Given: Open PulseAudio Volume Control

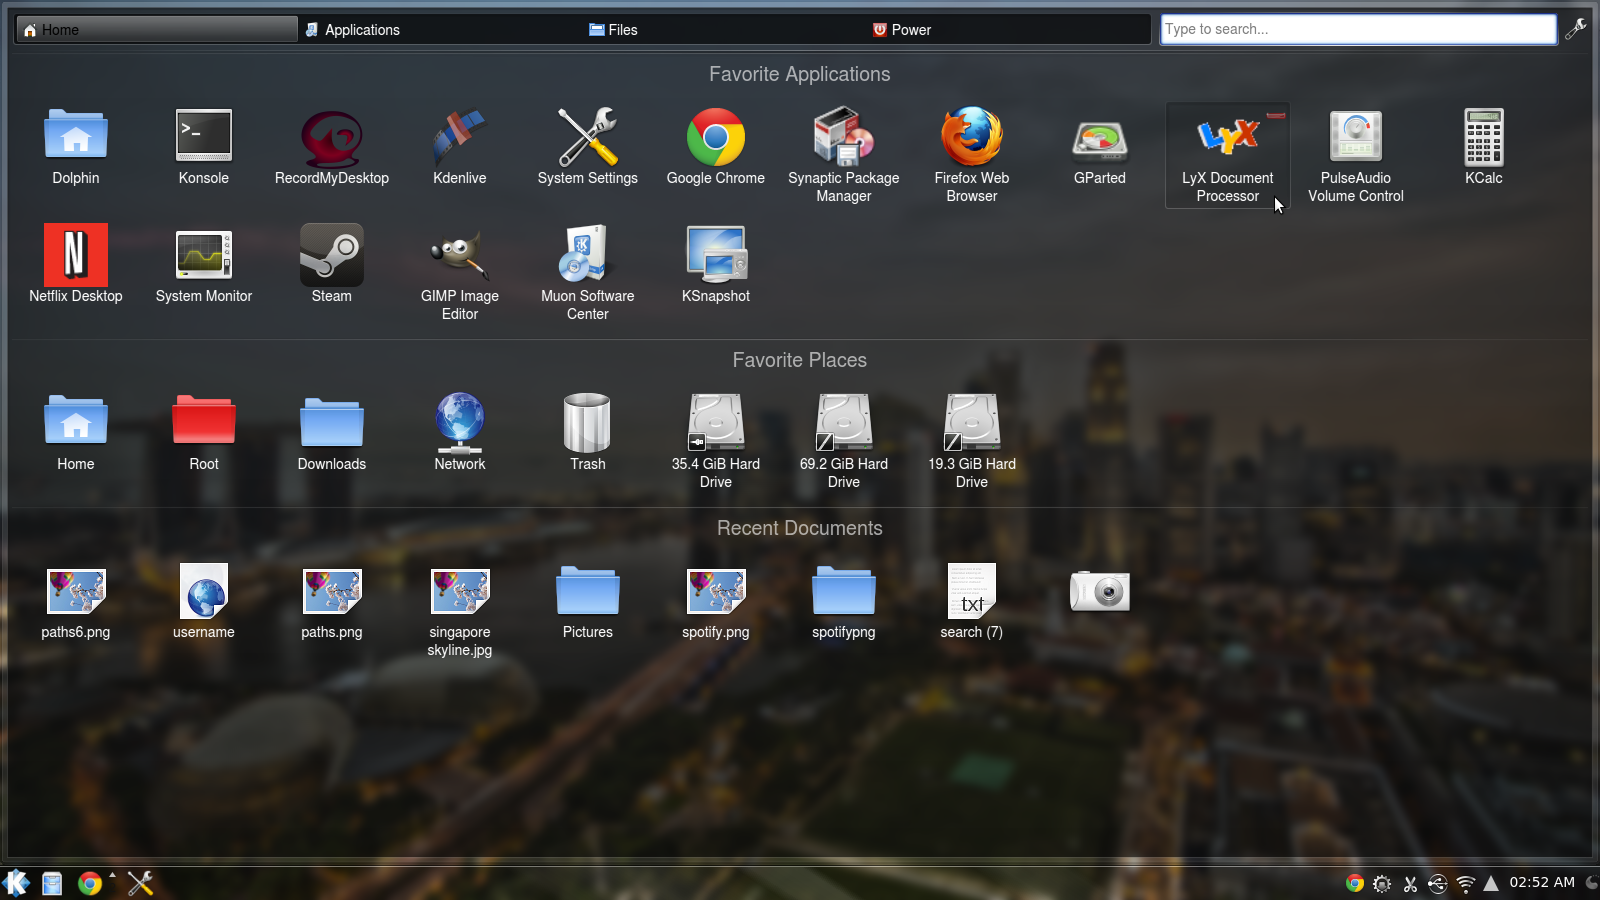Looking at the screenshot, I should click(x=1356, y=155).
